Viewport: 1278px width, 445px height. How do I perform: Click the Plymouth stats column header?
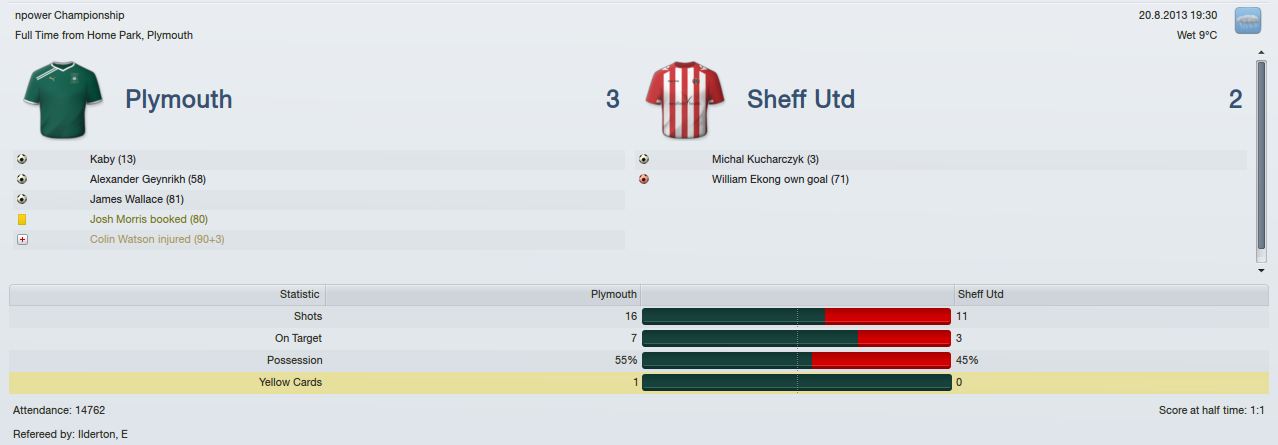483,294
